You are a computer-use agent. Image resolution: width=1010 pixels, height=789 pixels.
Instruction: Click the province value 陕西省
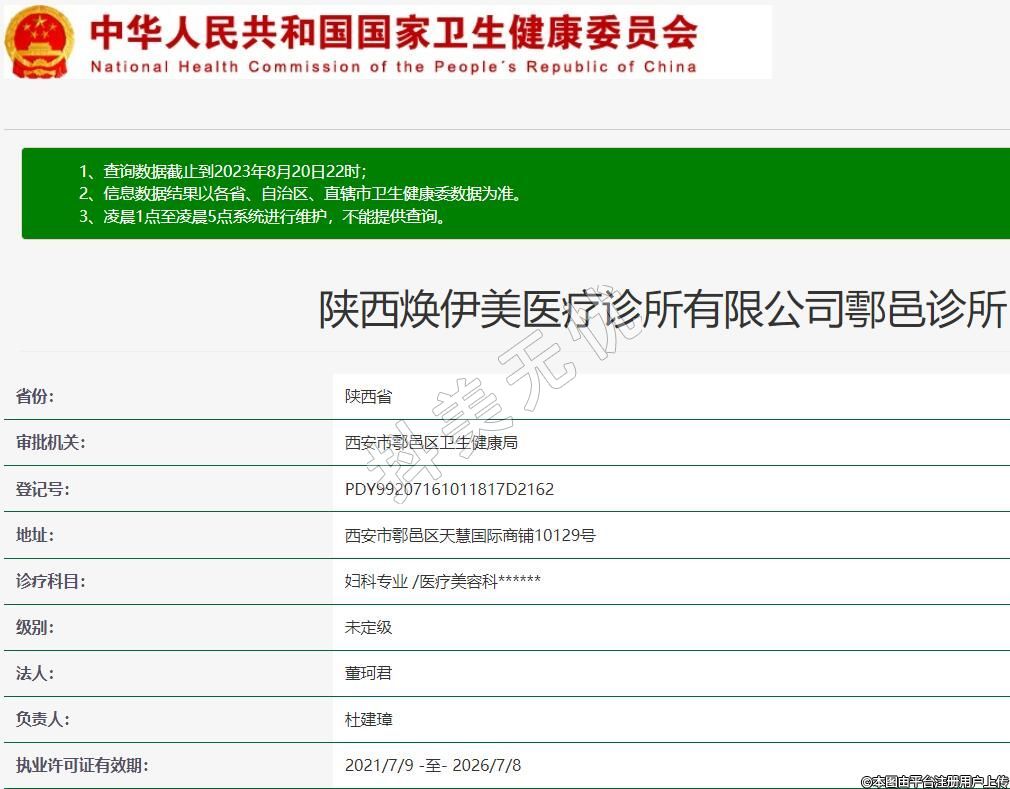pyautogui.click(x=368, y=396)
